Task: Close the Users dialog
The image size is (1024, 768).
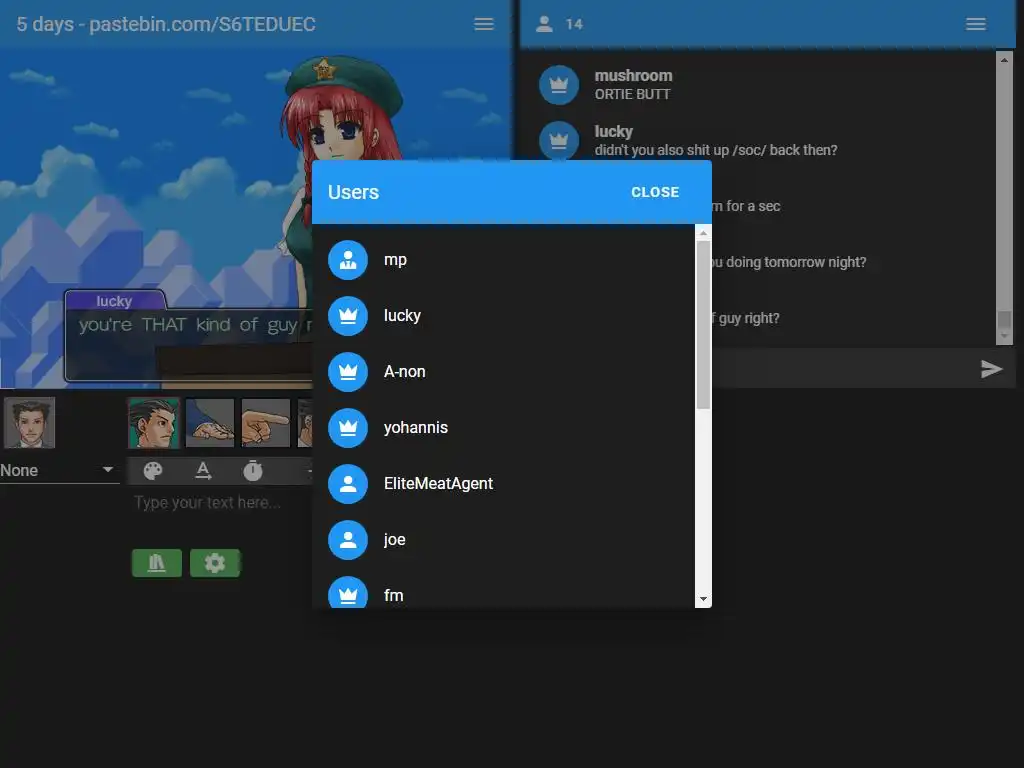Action: pyautogui.click(x=654, y=192)
